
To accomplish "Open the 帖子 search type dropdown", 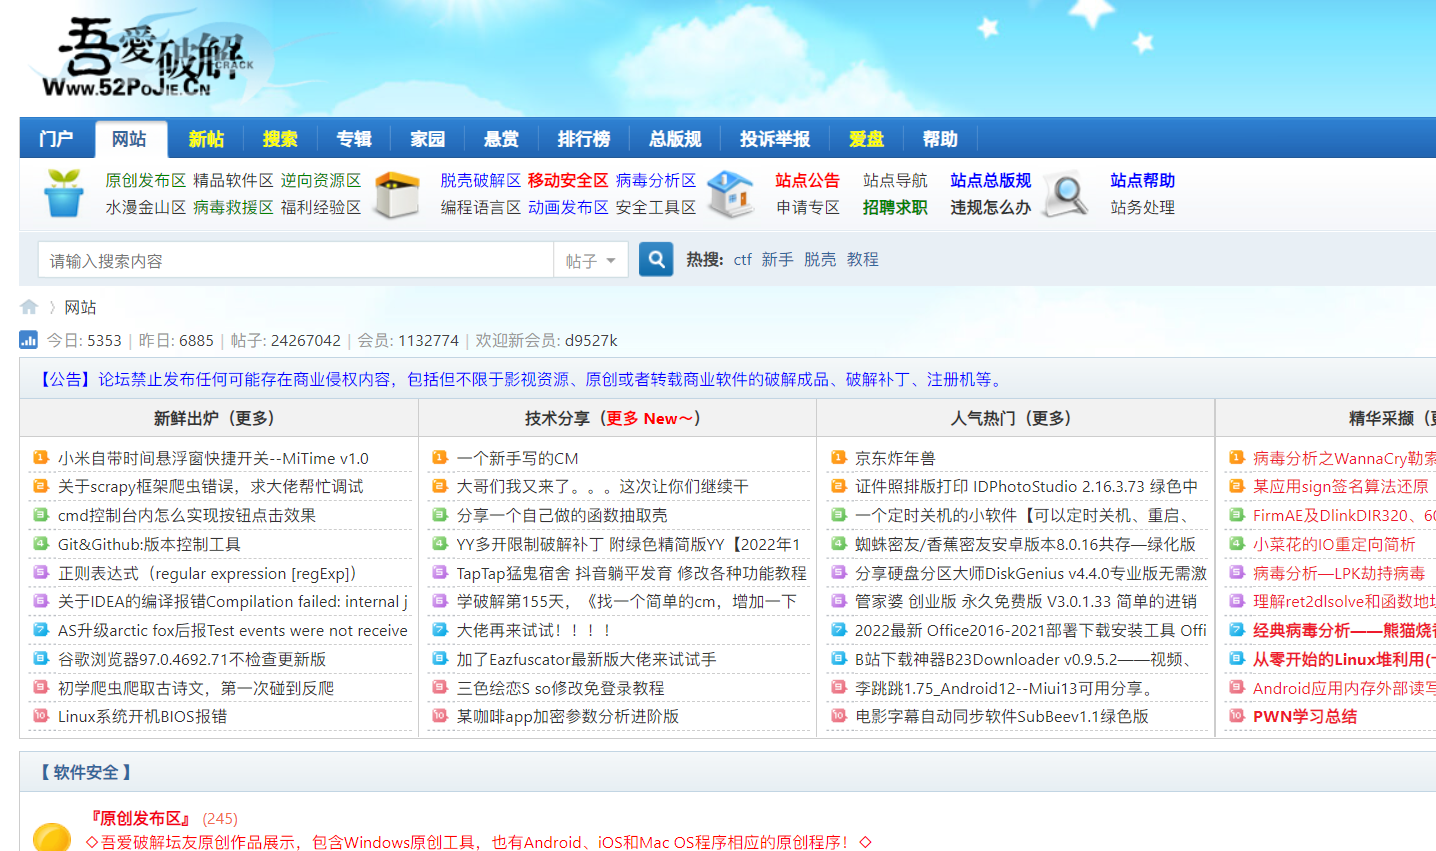I will tap(591, 260).
